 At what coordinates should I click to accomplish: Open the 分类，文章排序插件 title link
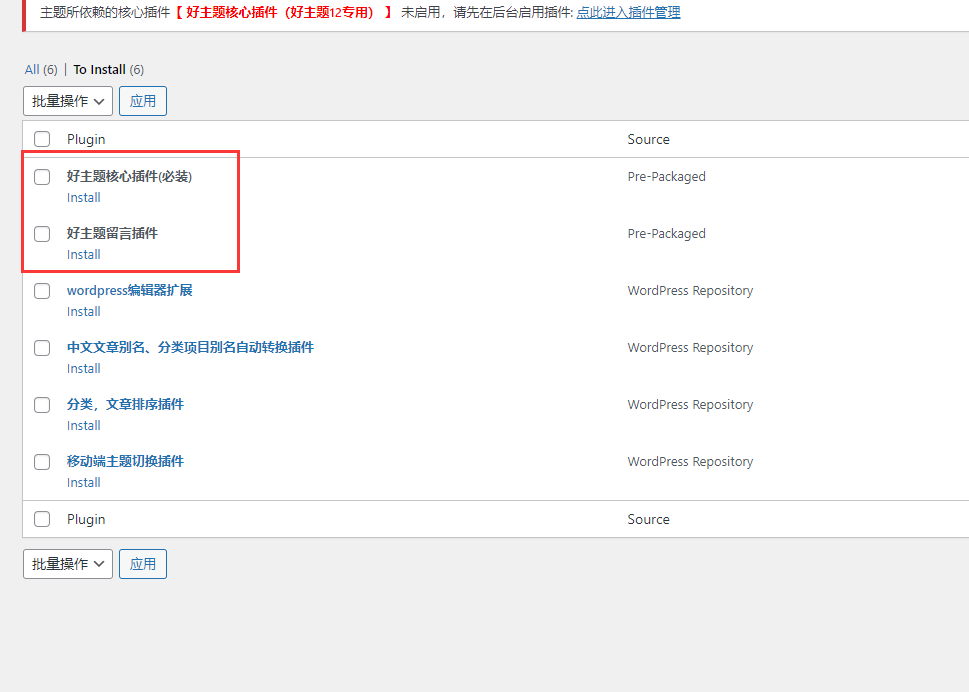(x=125, y=404)
